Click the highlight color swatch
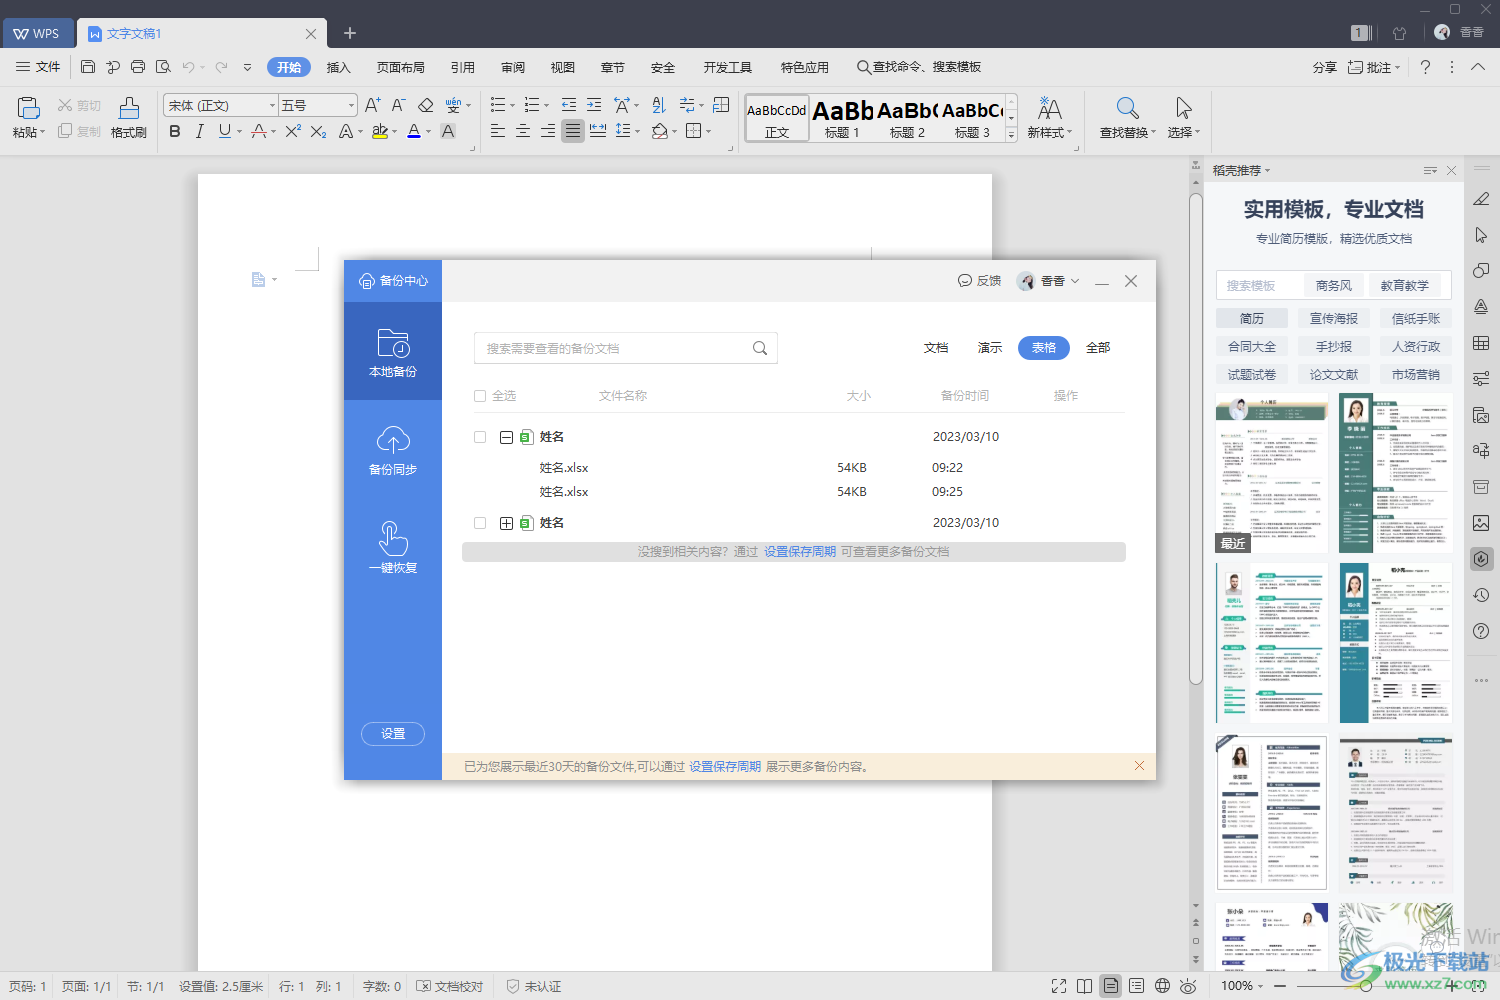Image resolution: width=1500 pixels, height=1000 pixels. click(x=380, y=131)
